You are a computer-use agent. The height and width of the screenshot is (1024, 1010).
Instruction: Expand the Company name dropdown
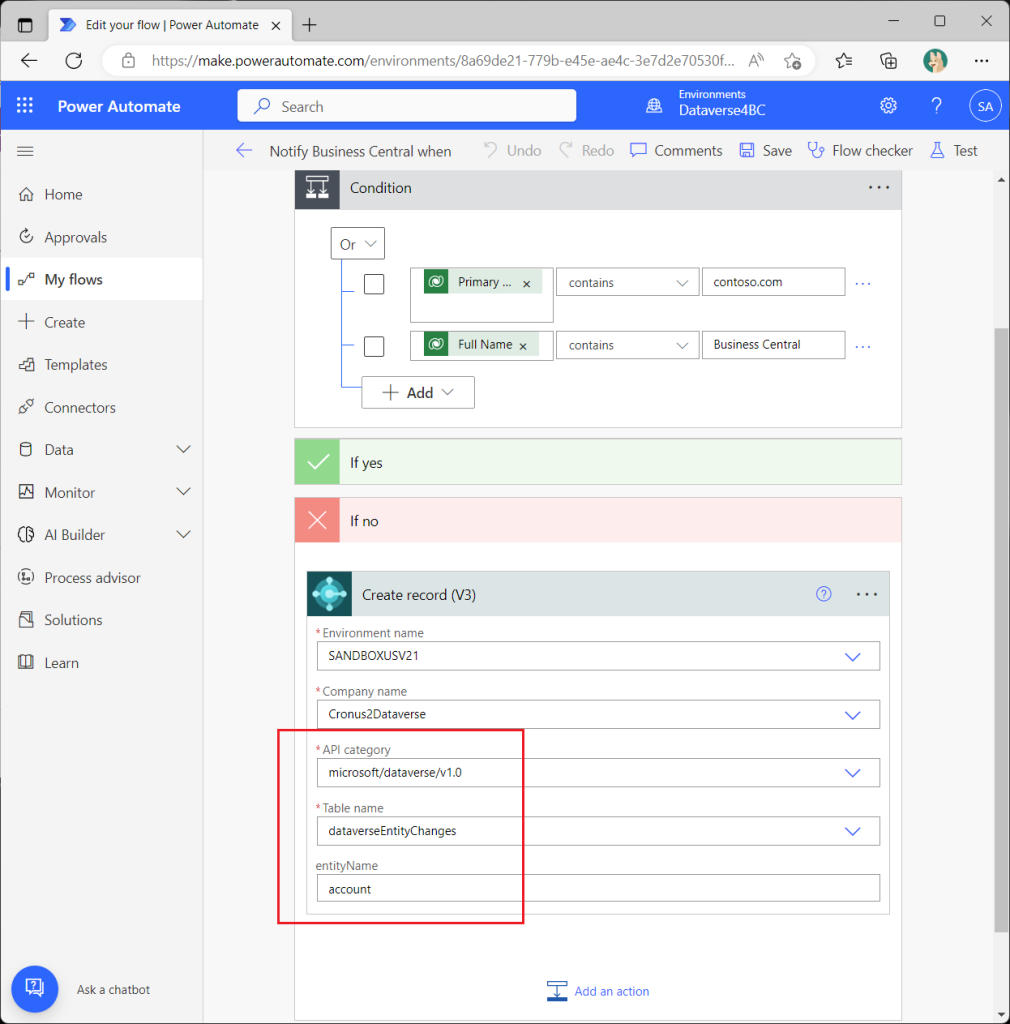[852, 715]
